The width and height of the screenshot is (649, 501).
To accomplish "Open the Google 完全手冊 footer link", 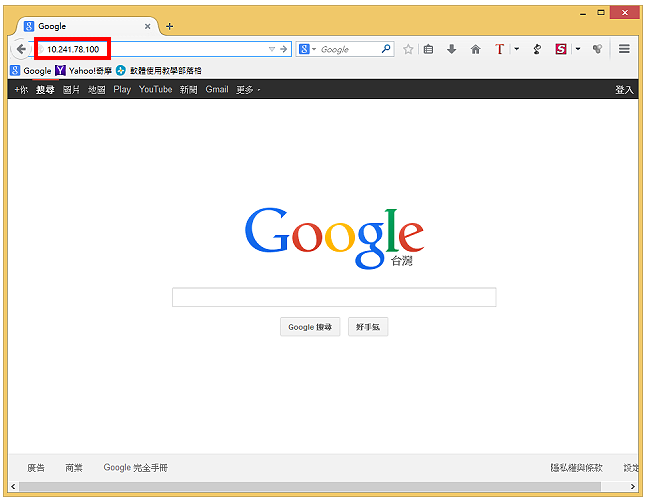I will tap(136, 468).
